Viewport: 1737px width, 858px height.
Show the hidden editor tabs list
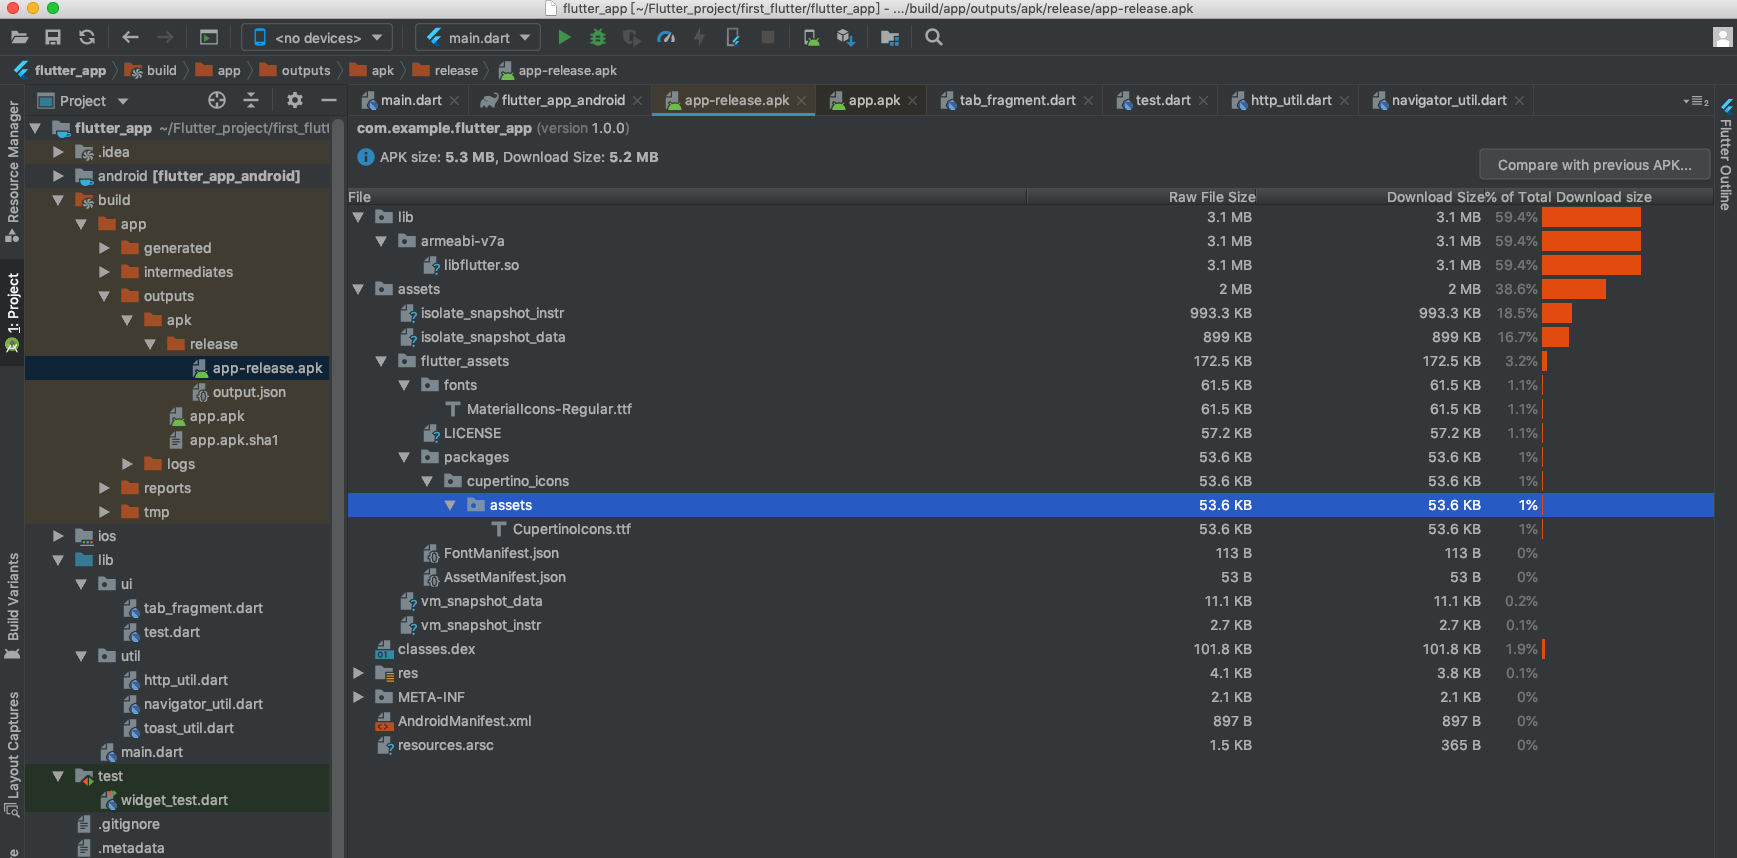coord(1695,101)
